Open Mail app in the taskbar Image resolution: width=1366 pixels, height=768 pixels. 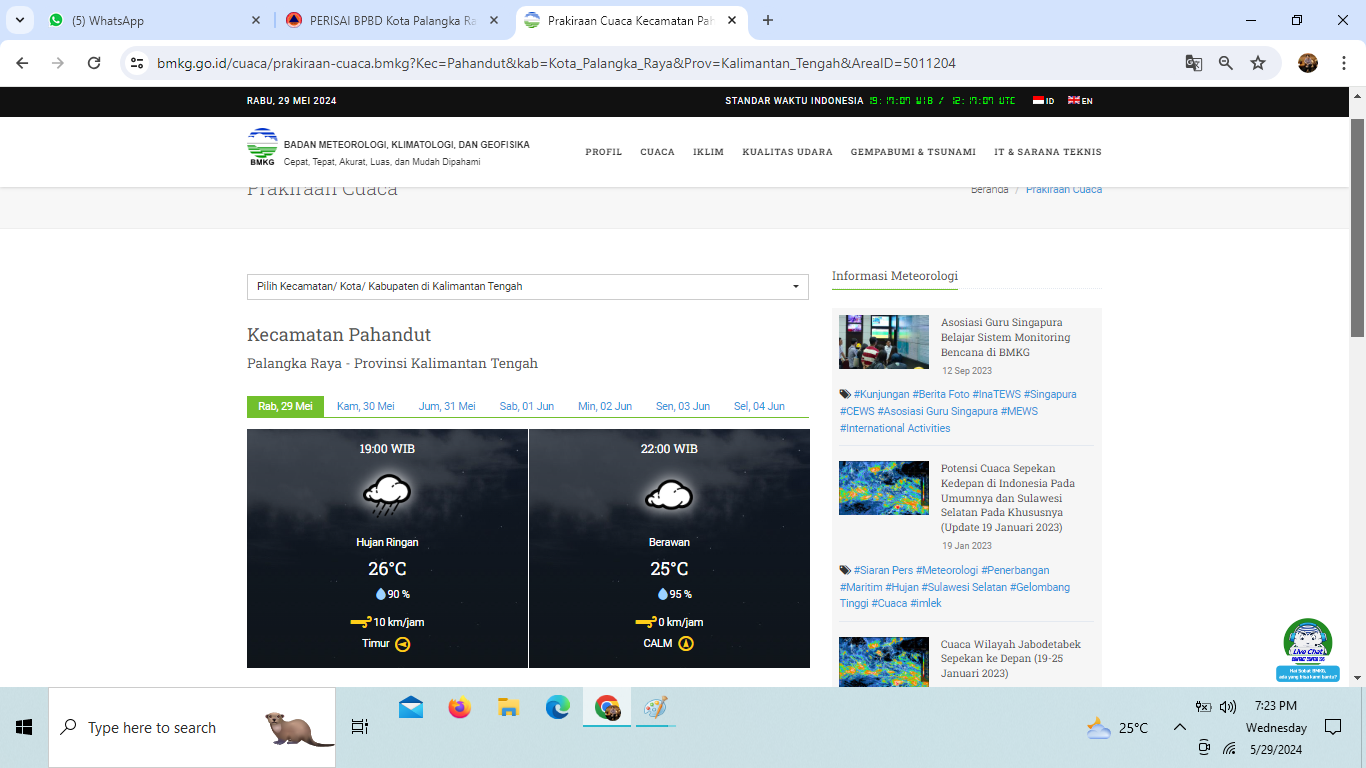[x=410, y=707]
